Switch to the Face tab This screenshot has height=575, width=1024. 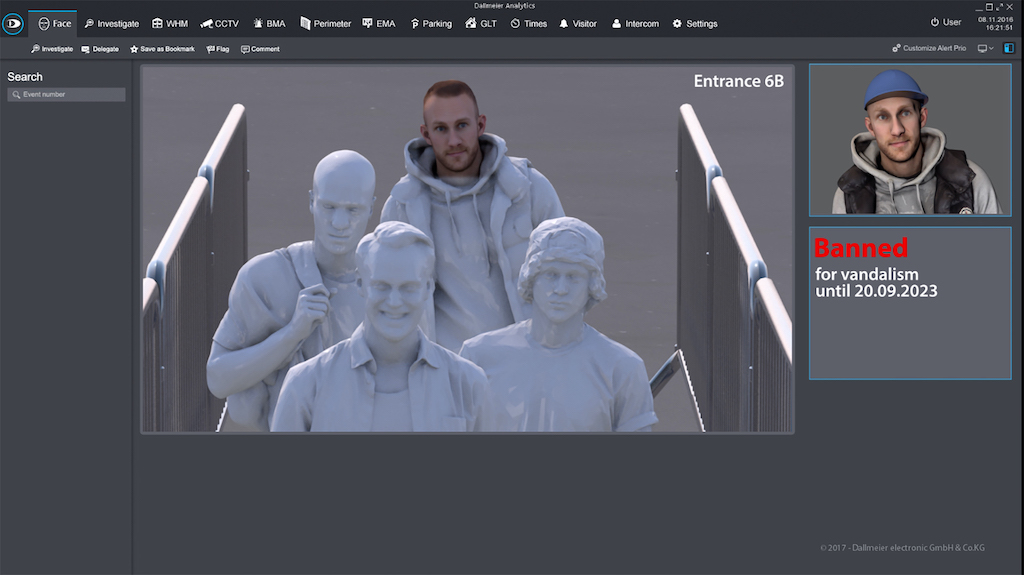click(x=54, y=23)
